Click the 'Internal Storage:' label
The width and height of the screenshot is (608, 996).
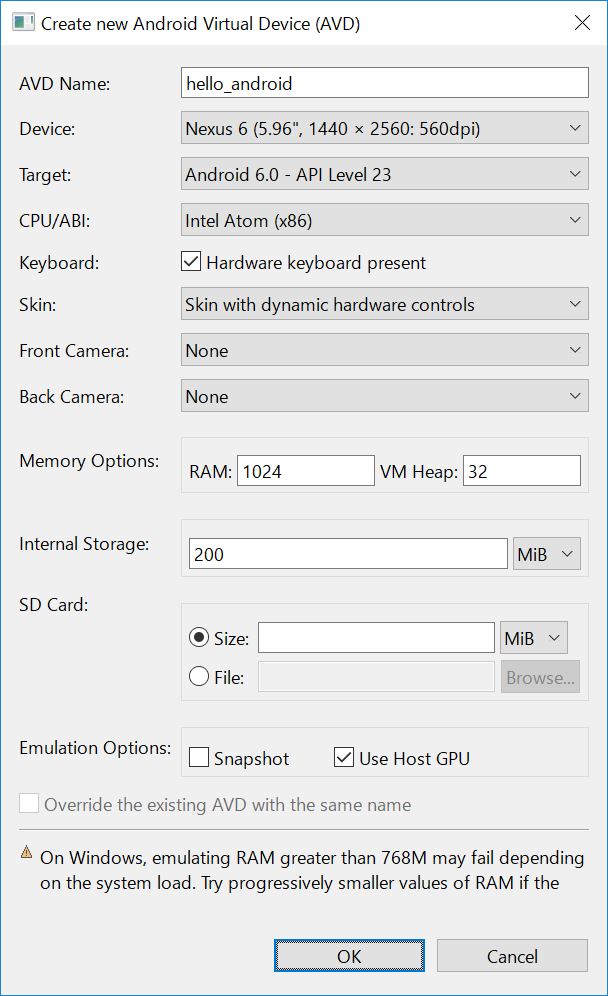click(x=84, y=544)
